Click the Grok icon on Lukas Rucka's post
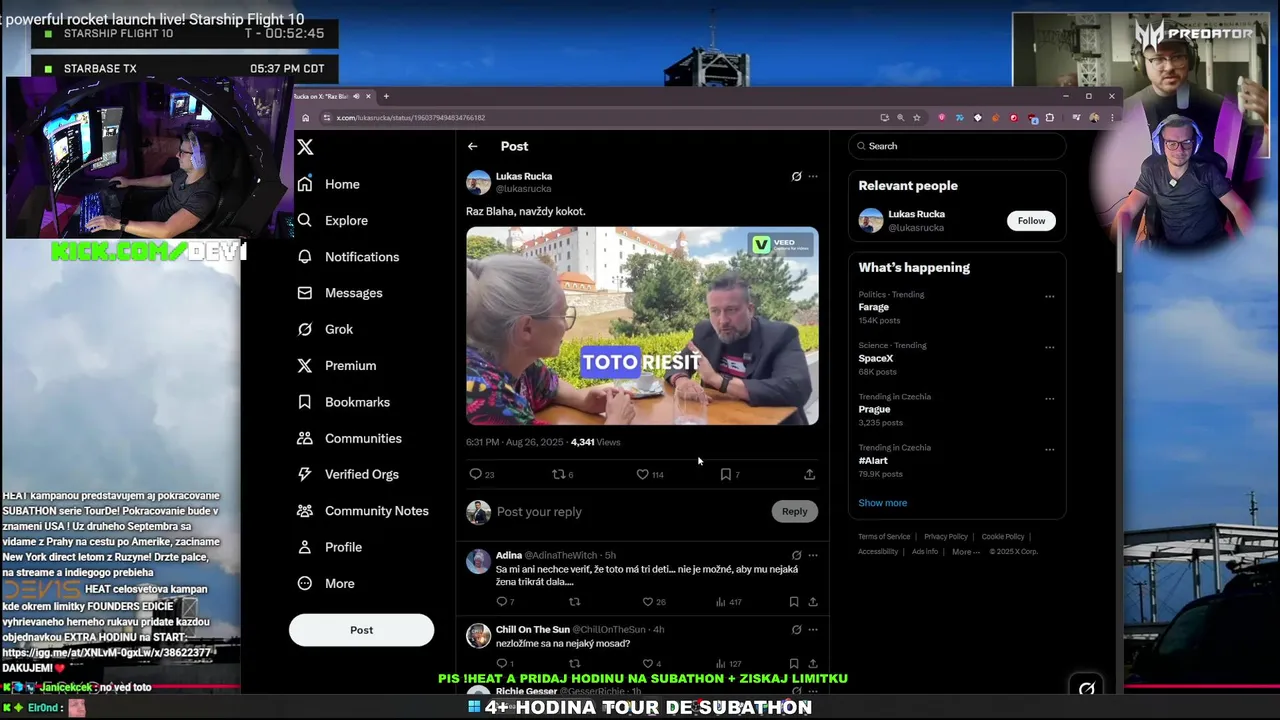This screenshot has width=1280, height=720. coord(796,176)
